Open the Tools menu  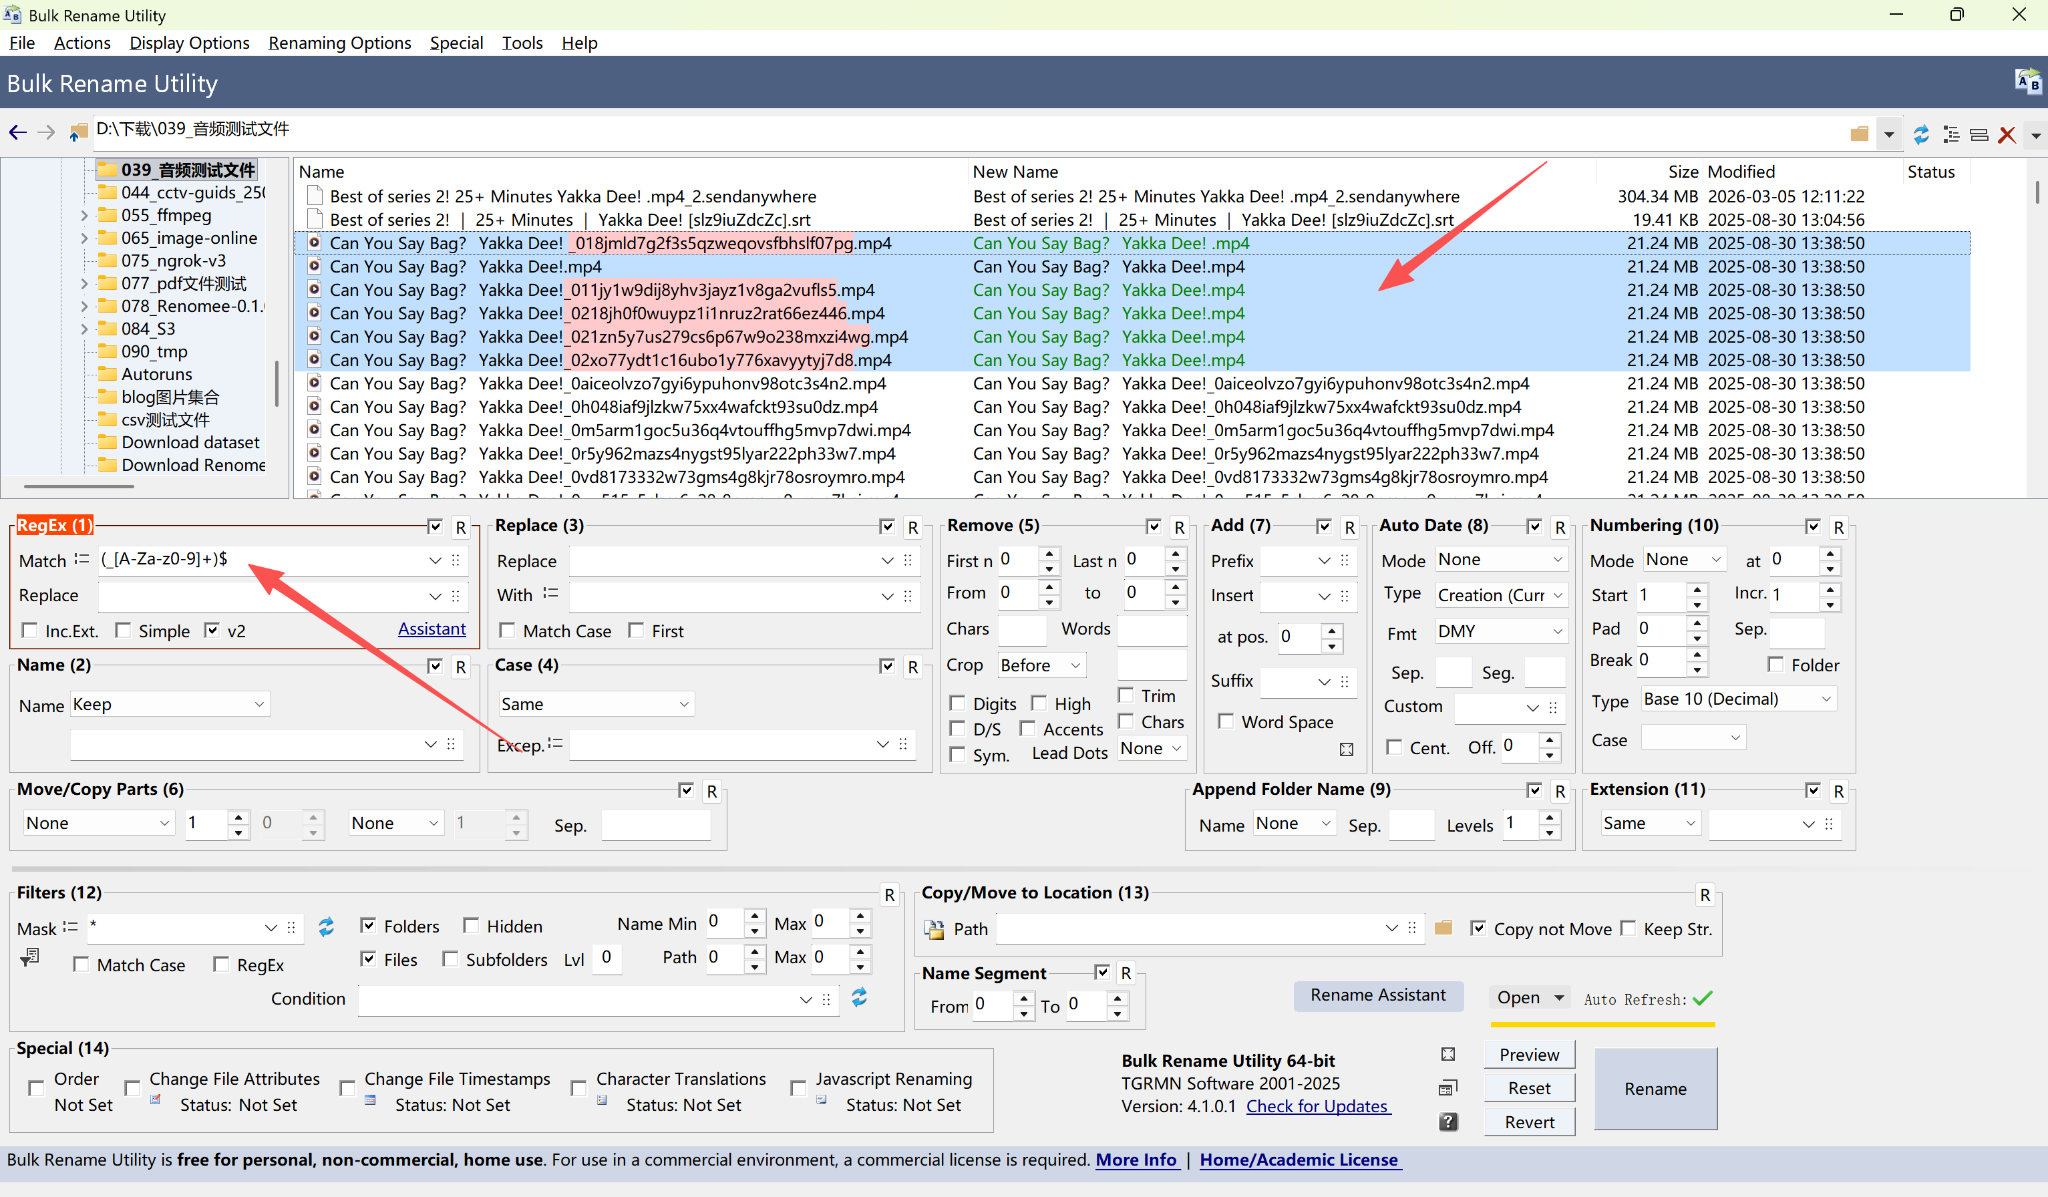point(522,43)
